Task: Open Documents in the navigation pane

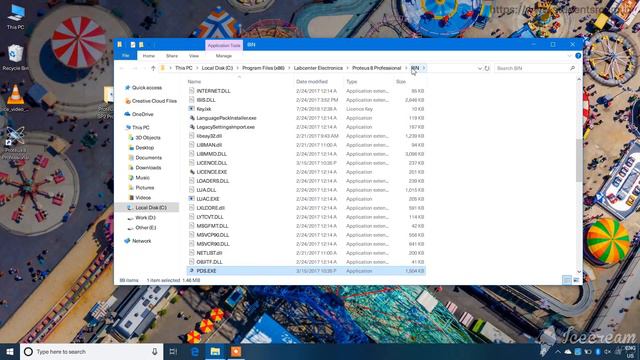Action: pyautogui.click(x=149, y=158)
